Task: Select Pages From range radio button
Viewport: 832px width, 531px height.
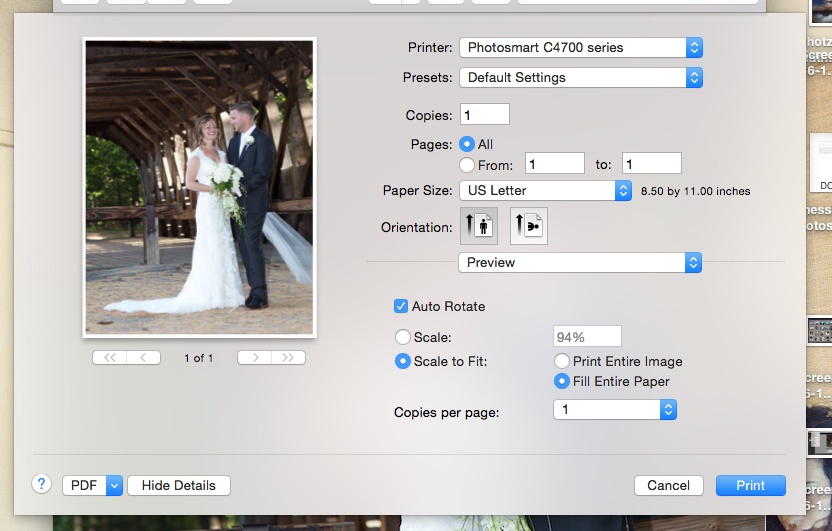Action: 466,165
